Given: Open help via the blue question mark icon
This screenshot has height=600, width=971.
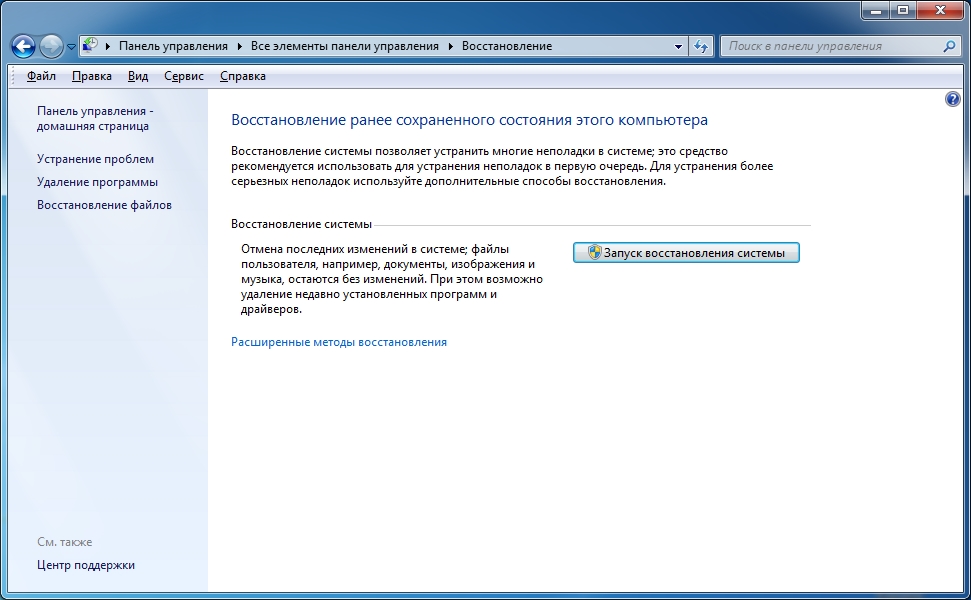Looking at the screenshot, I should pyautogui.click(x=952, y=99).
